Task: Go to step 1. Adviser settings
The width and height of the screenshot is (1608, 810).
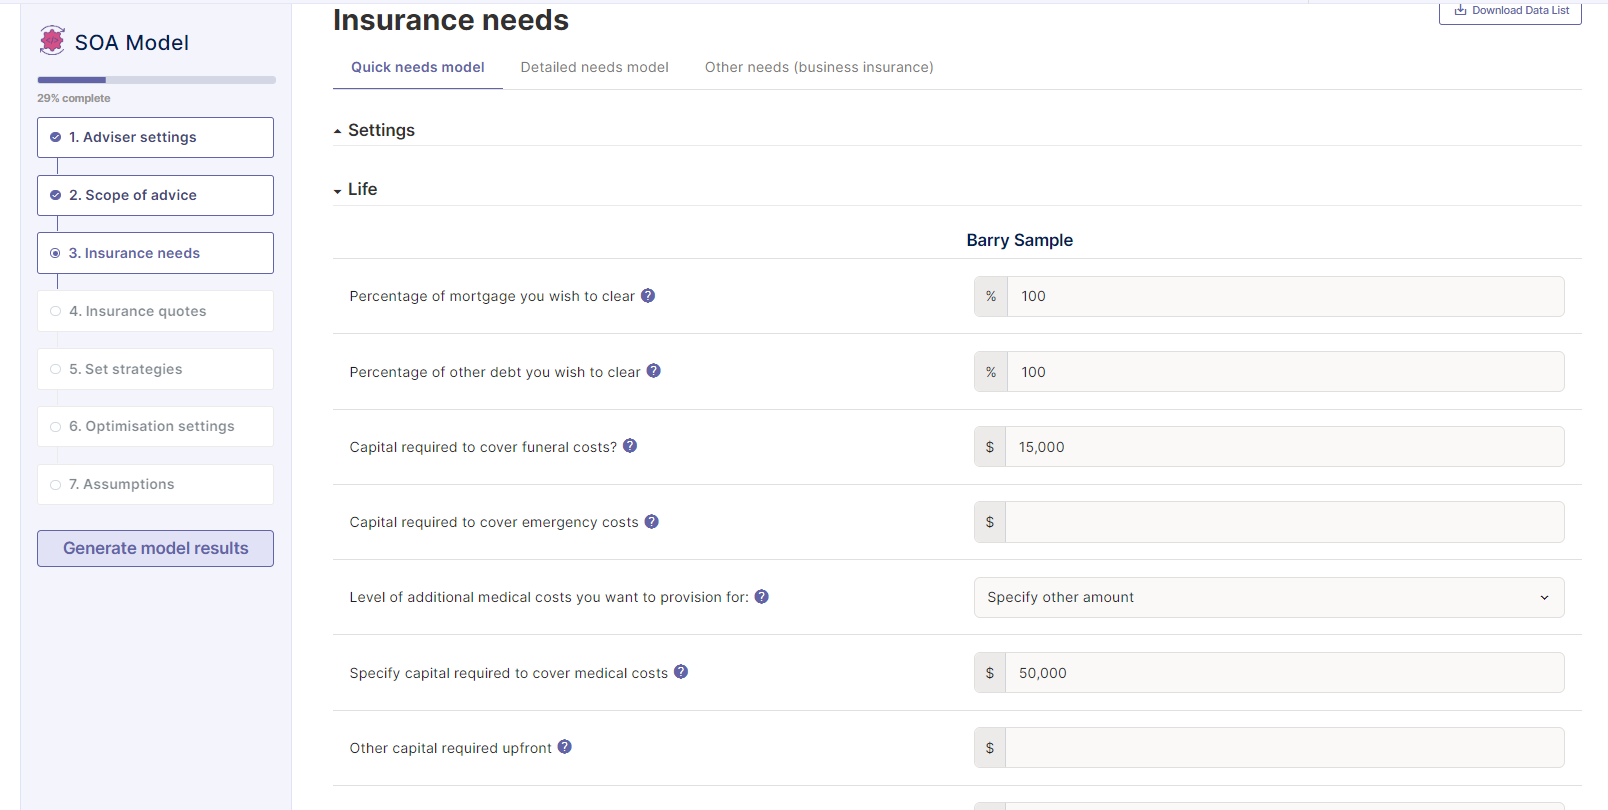Action: (155, 137)
